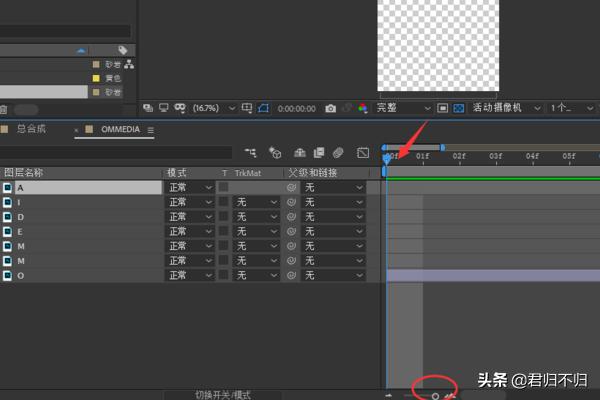
Task: Click the 图层名称 column header
Action: [24, 173]
